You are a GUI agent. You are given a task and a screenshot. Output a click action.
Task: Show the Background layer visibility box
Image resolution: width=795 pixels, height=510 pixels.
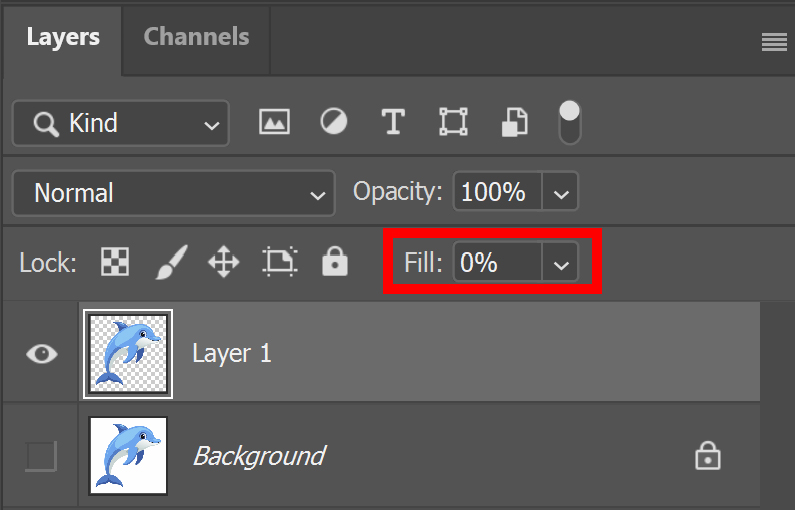click(41, 456)
